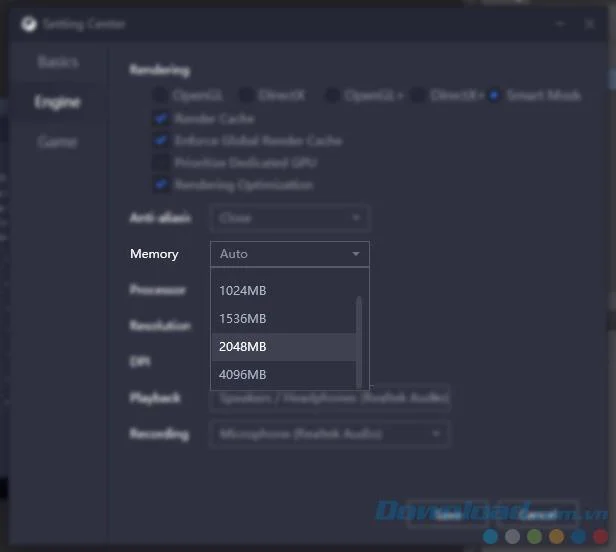616x552 pixels.
Task: Click the Setting Center app logo
Action: (29, 24)
